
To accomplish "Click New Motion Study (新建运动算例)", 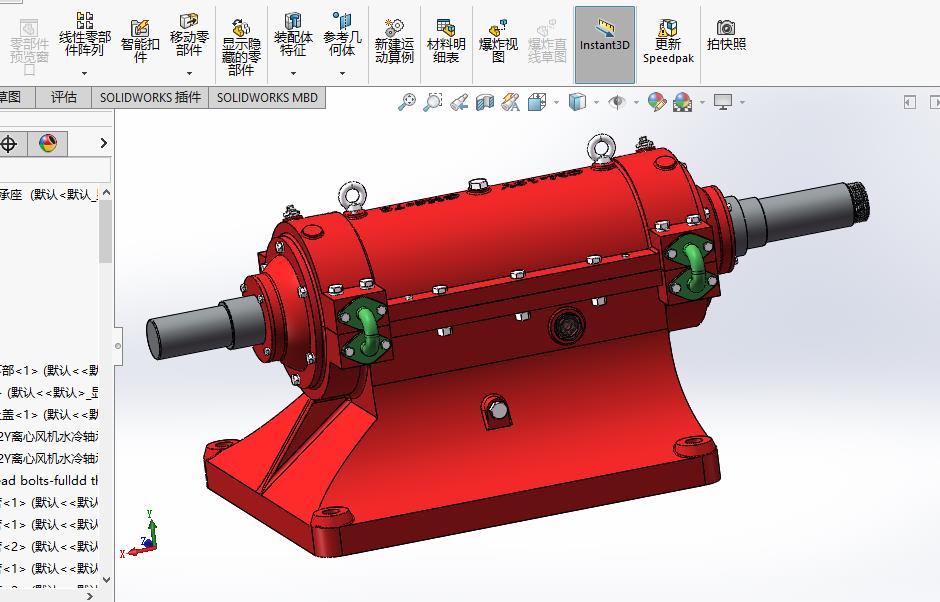I will click(394, 42).
